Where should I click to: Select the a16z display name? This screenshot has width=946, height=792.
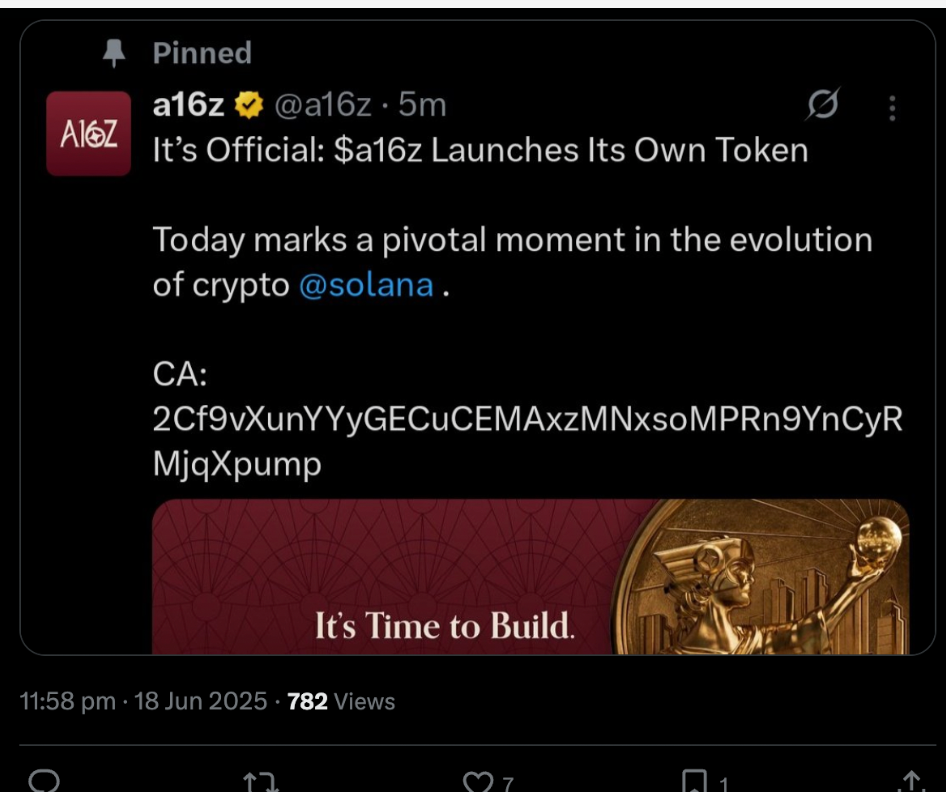point(189,105)
